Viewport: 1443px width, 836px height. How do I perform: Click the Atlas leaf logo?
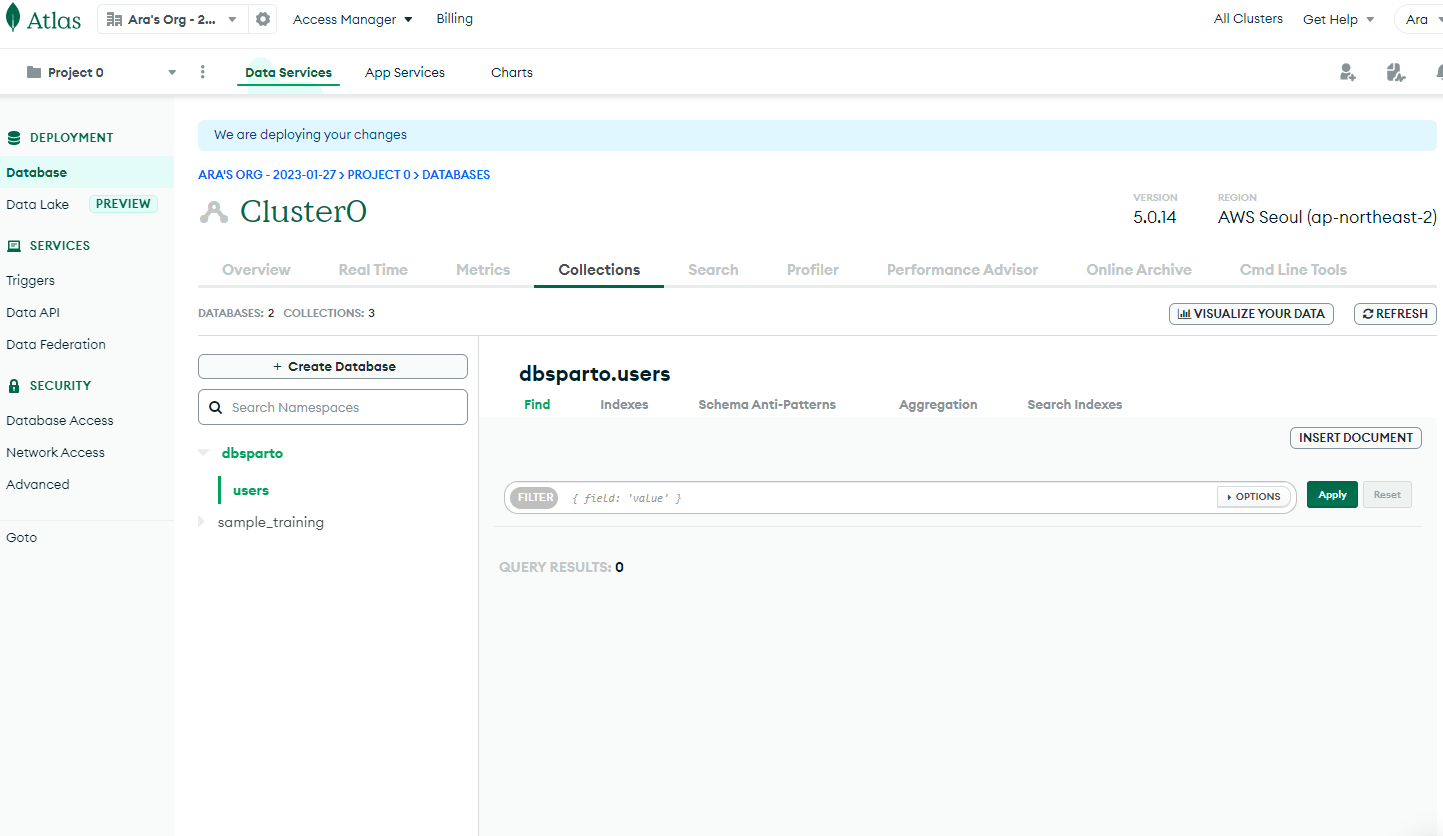click(13, 19)
